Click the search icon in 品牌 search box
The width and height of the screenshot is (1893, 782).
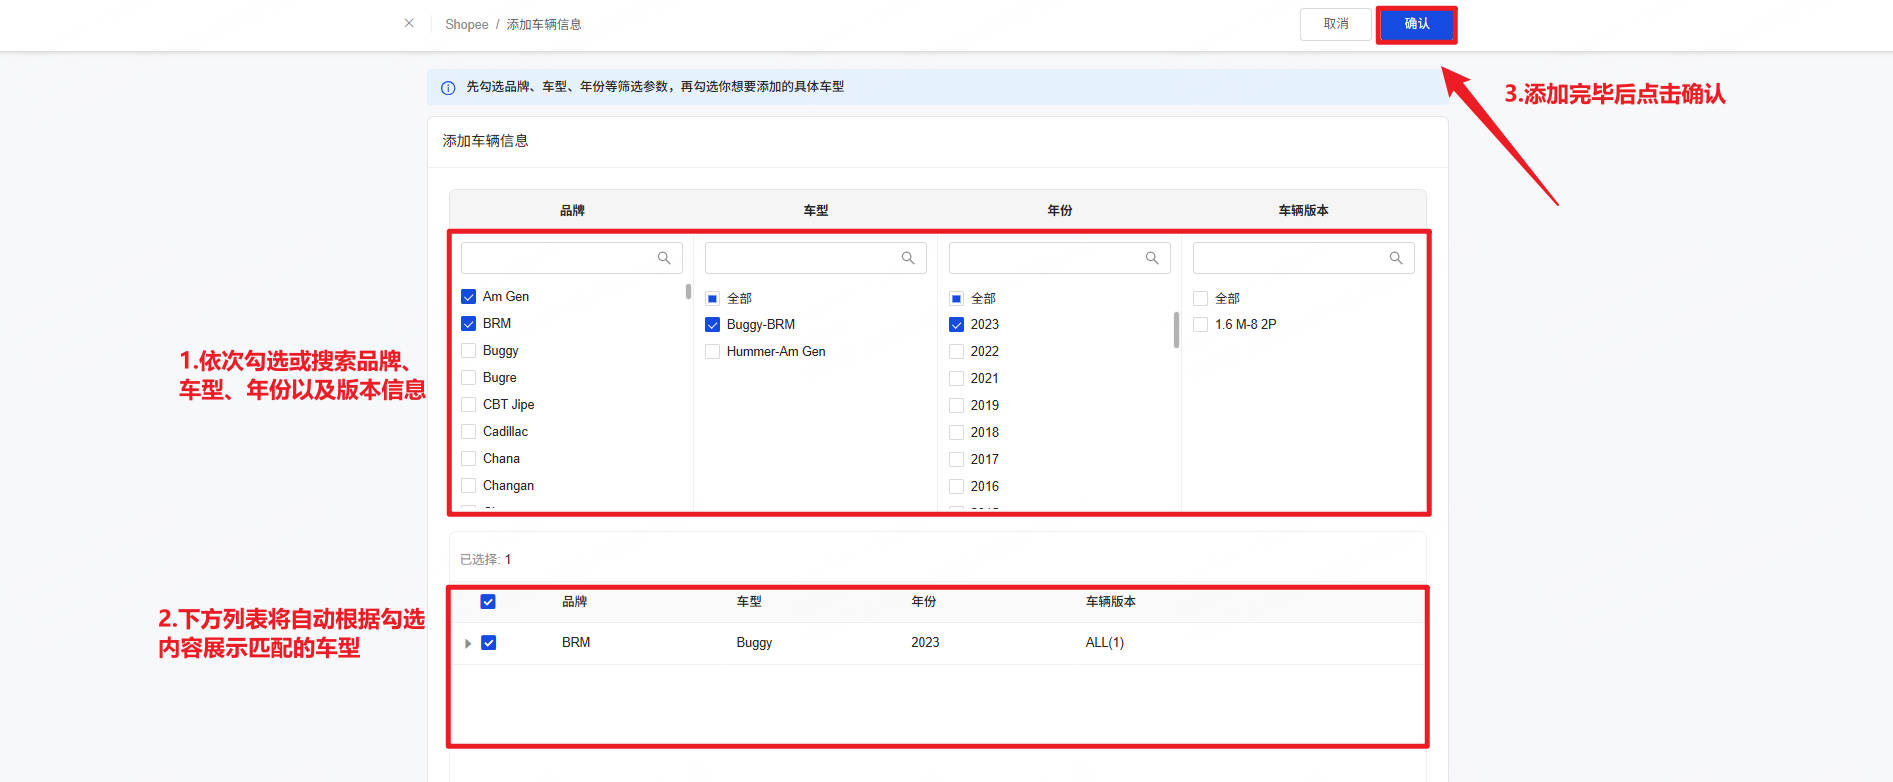pos(664,258)
